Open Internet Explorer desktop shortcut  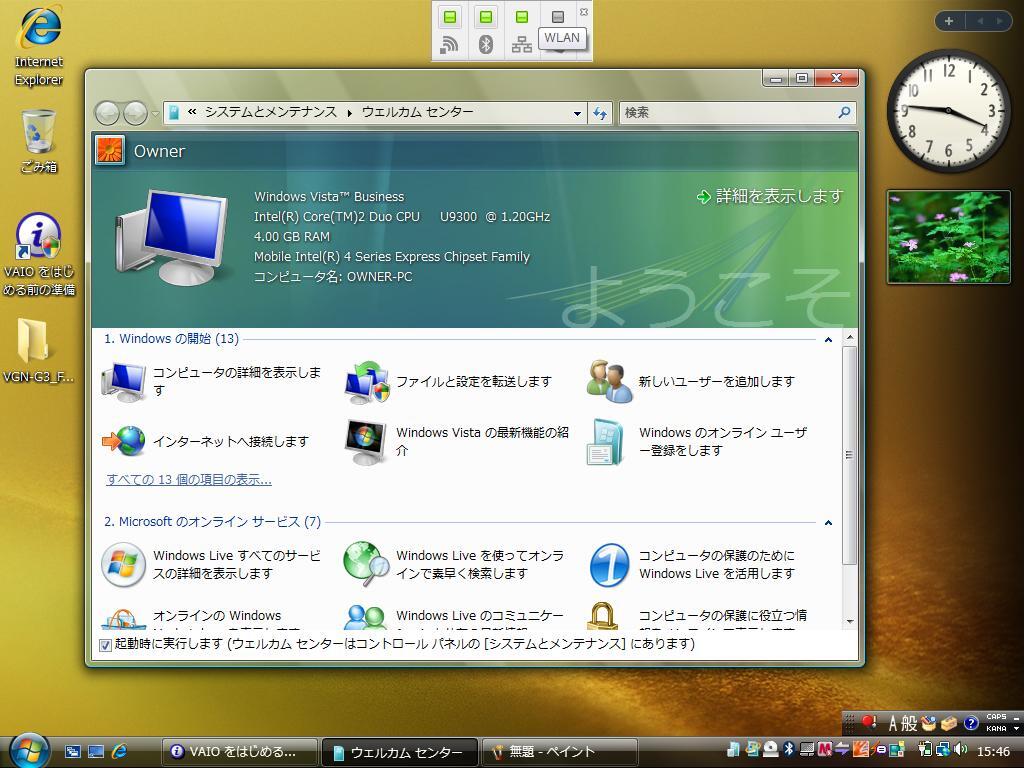click(x=39, y=46)
